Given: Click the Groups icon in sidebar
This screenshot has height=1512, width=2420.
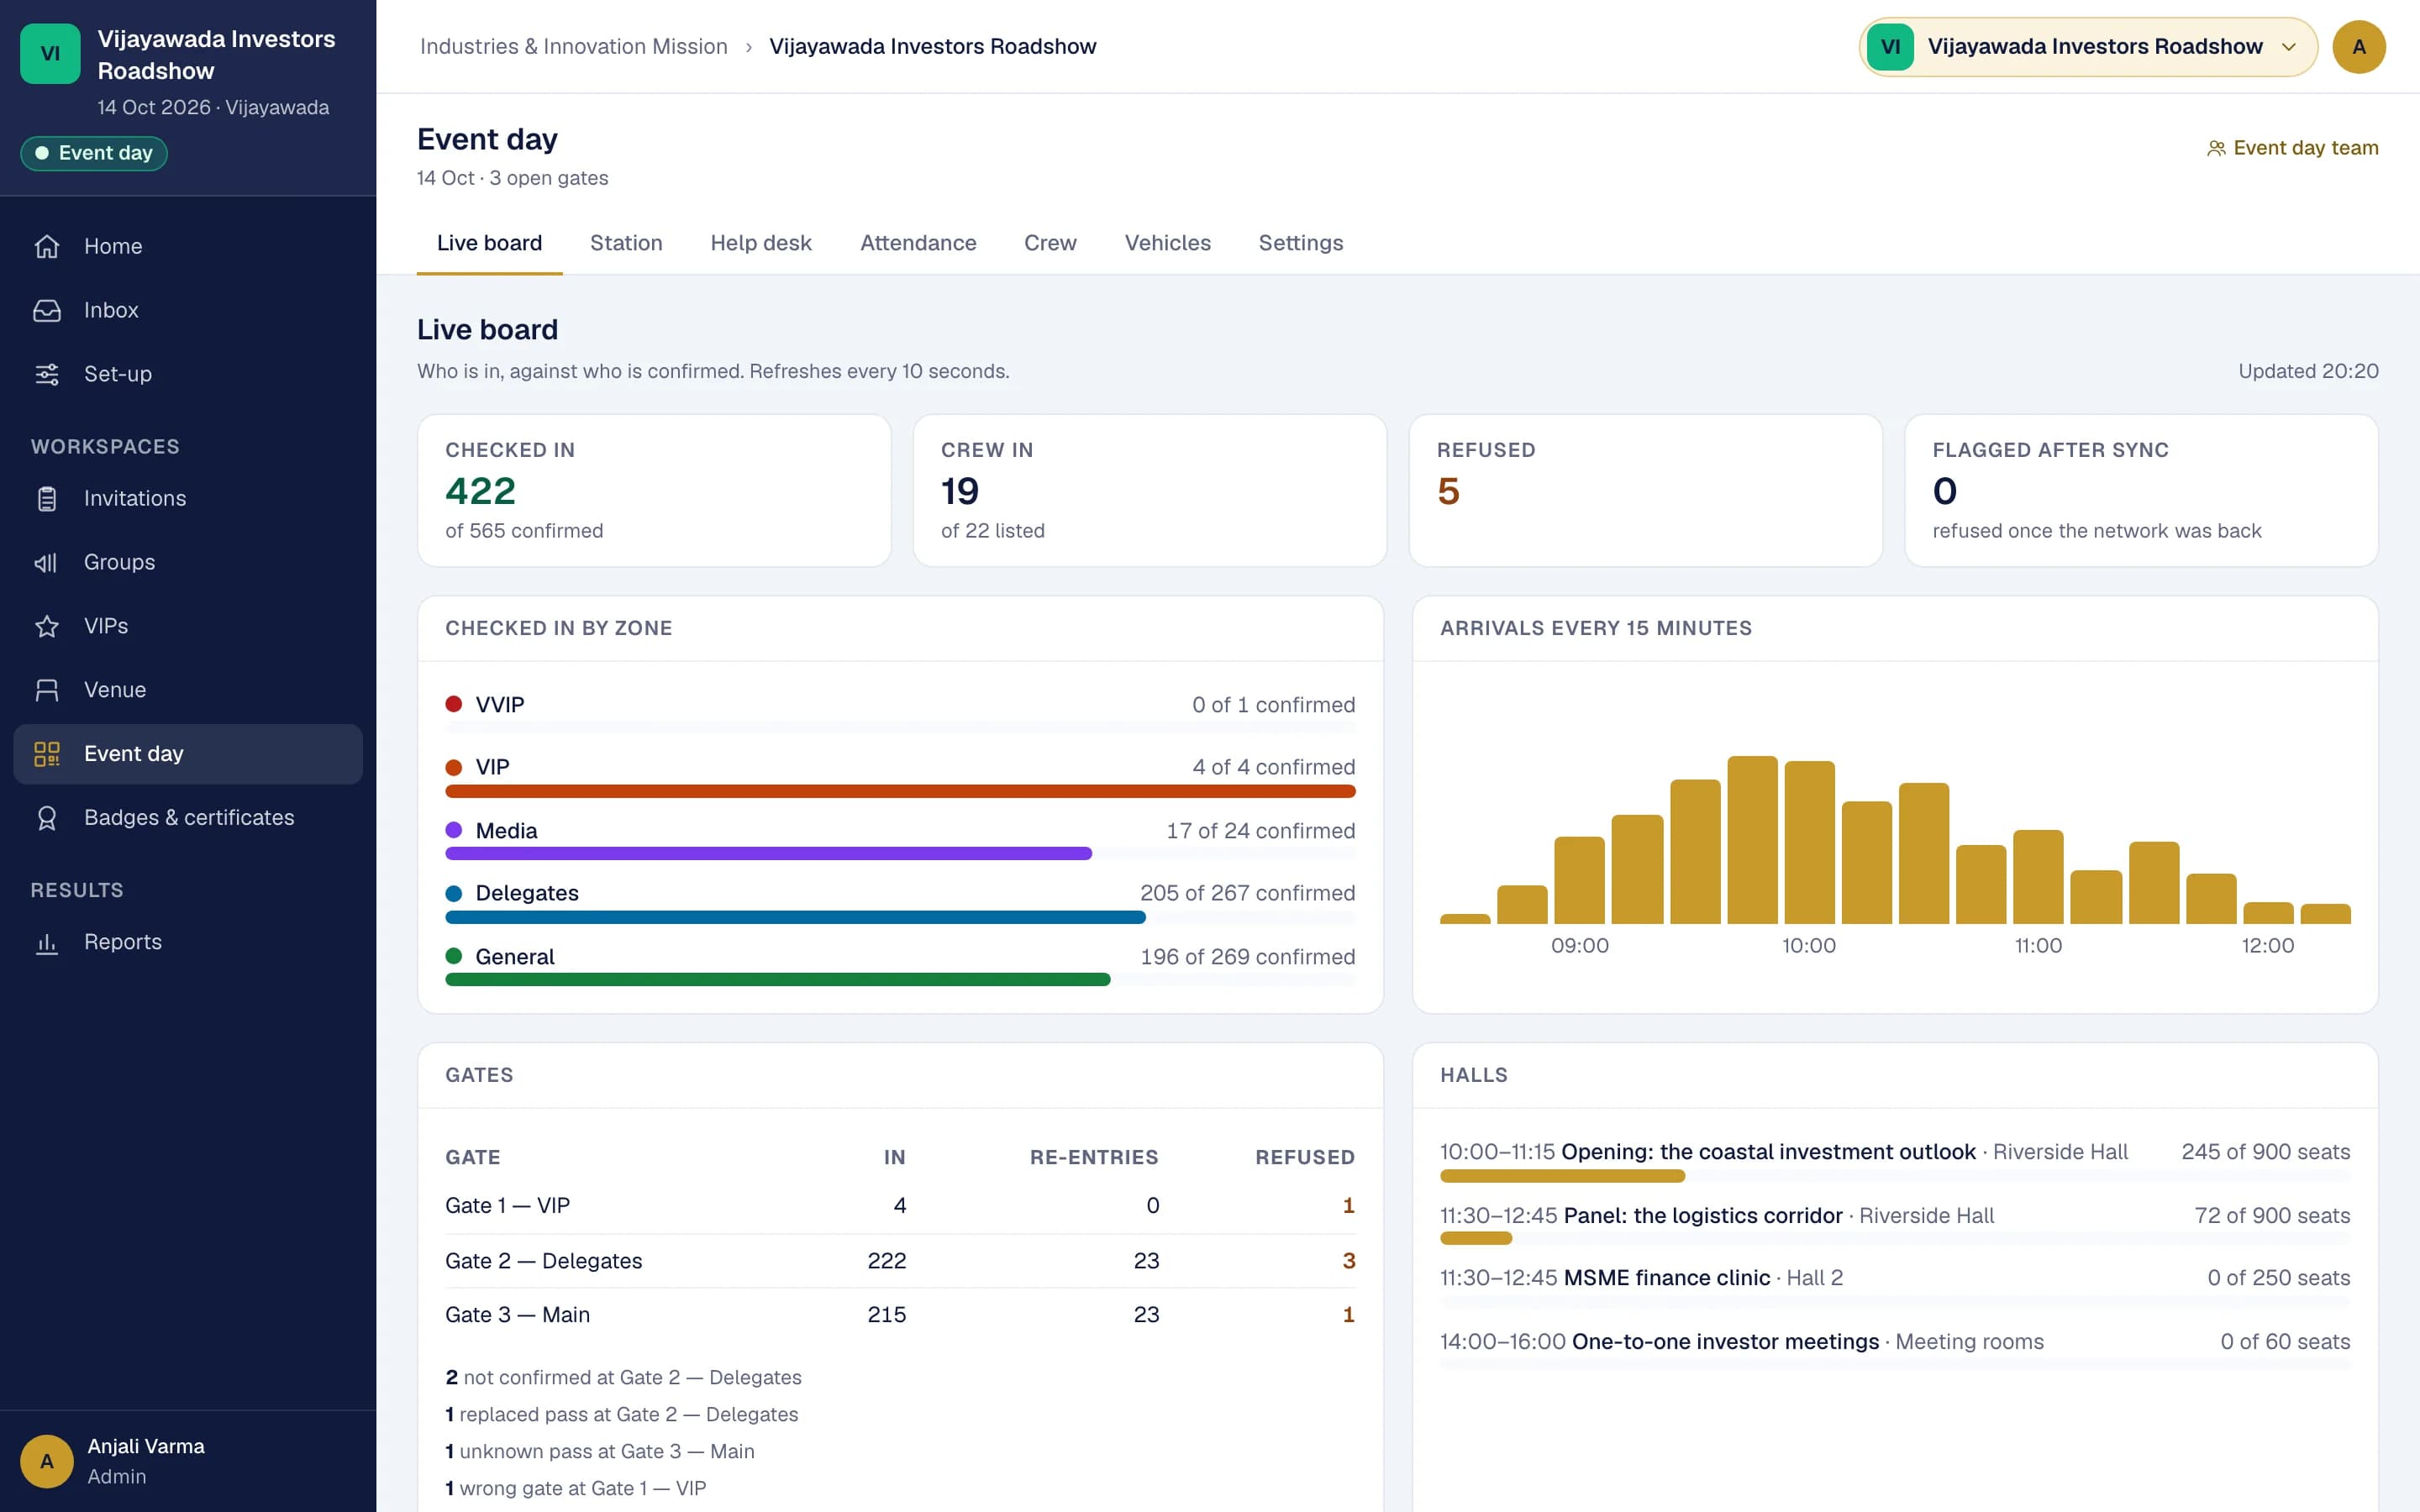Looking at the screenshot, I should pyautogui.click(x=47, y=562).
